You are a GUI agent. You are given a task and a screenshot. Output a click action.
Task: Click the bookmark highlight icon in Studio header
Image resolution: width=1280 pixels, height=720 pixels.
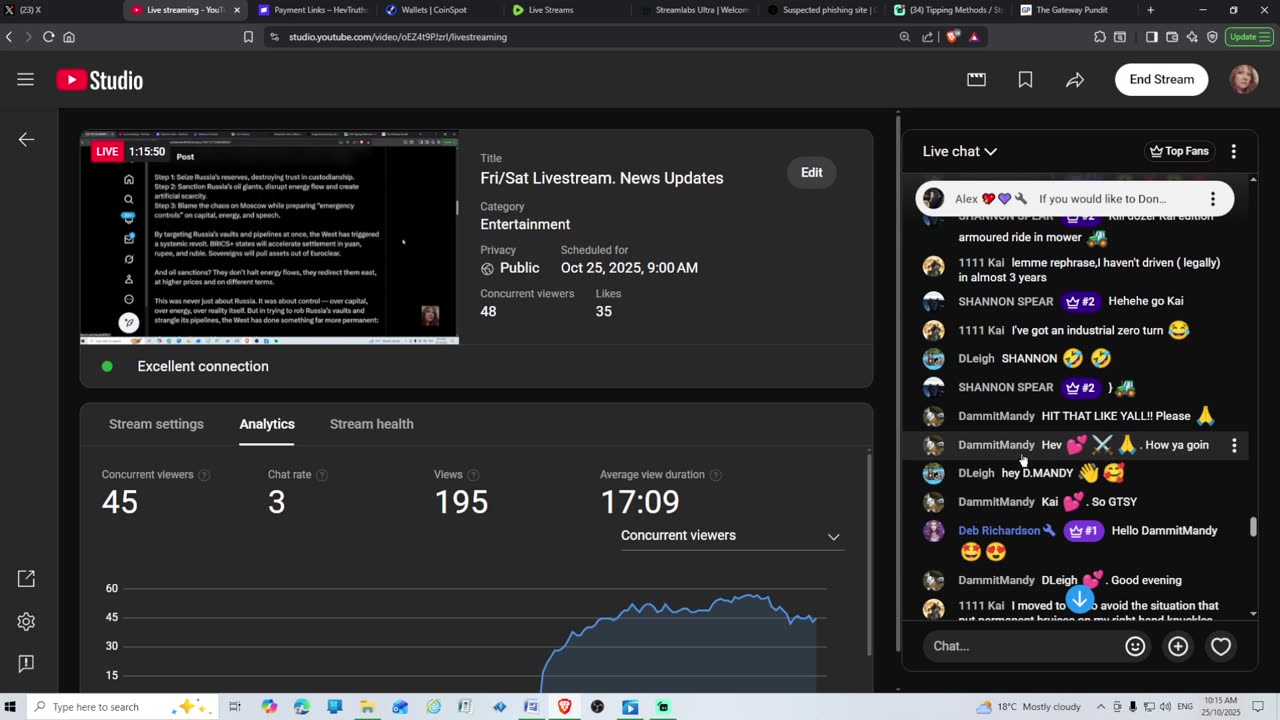[x=1025, y=80]
